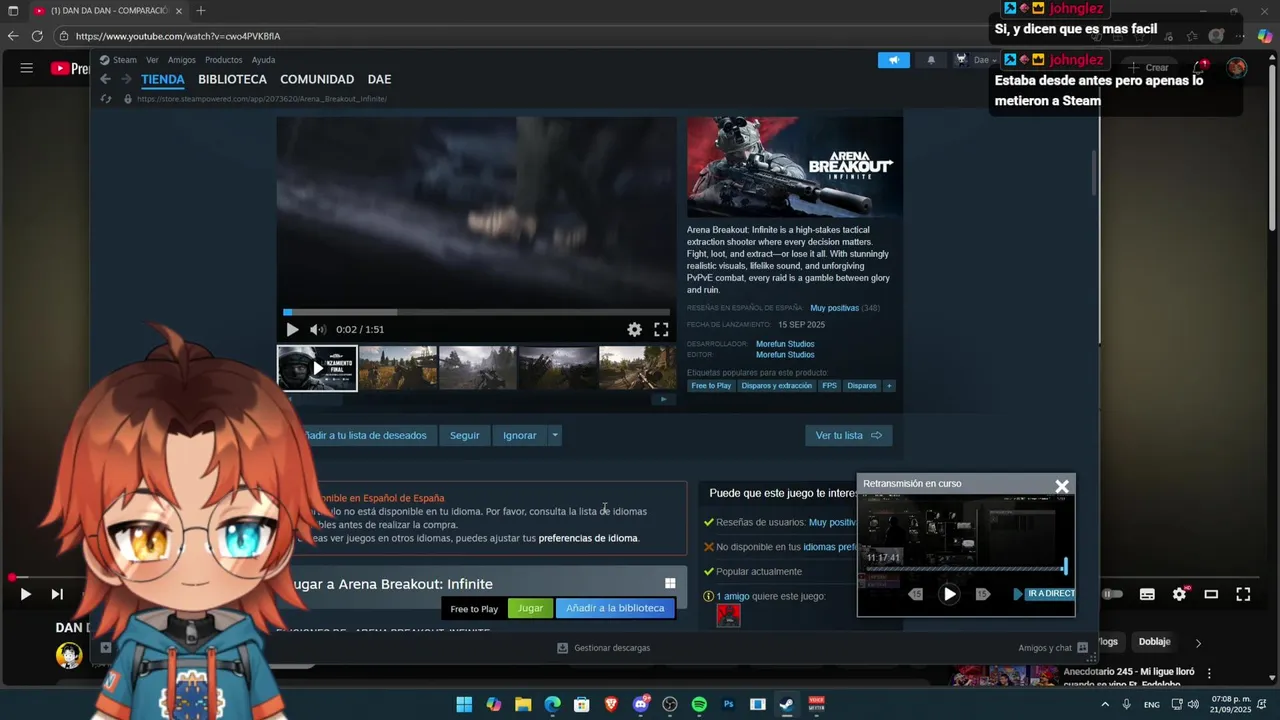1280x720 pixels.
Task: Go forward in Steam store navigation
Action: coord(126,79)
